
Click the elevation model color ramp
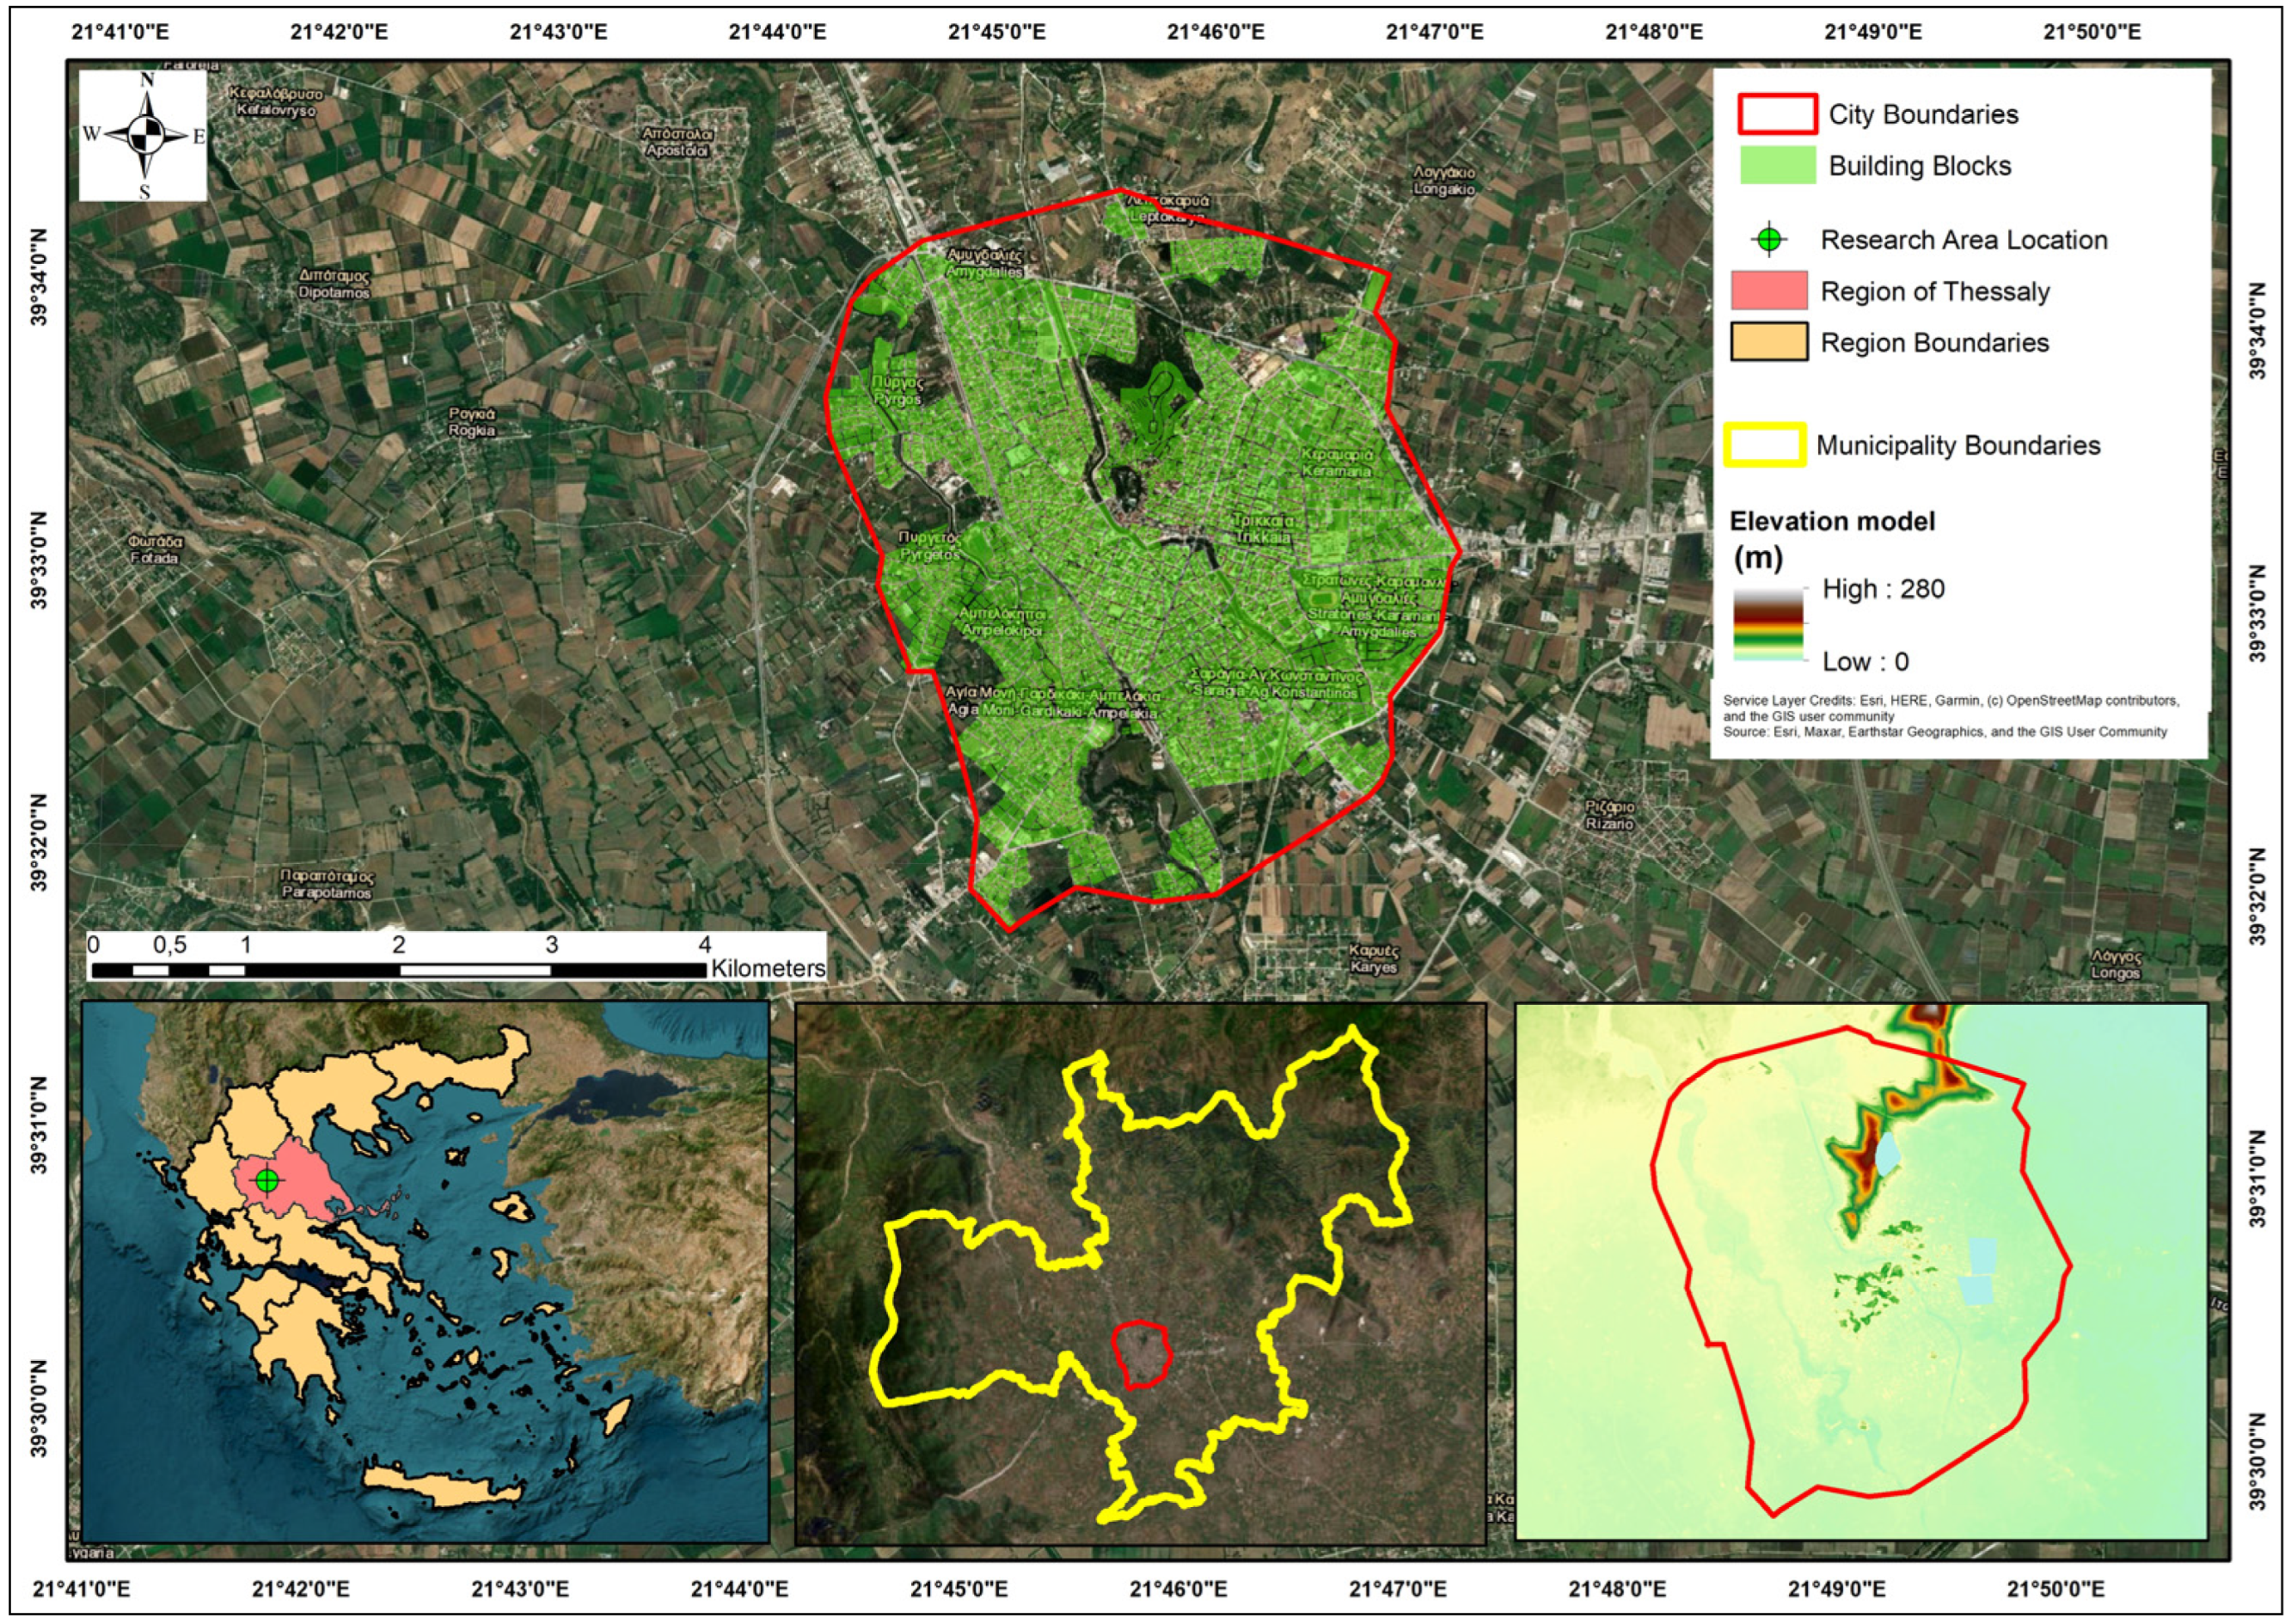tap(1768, 625)
